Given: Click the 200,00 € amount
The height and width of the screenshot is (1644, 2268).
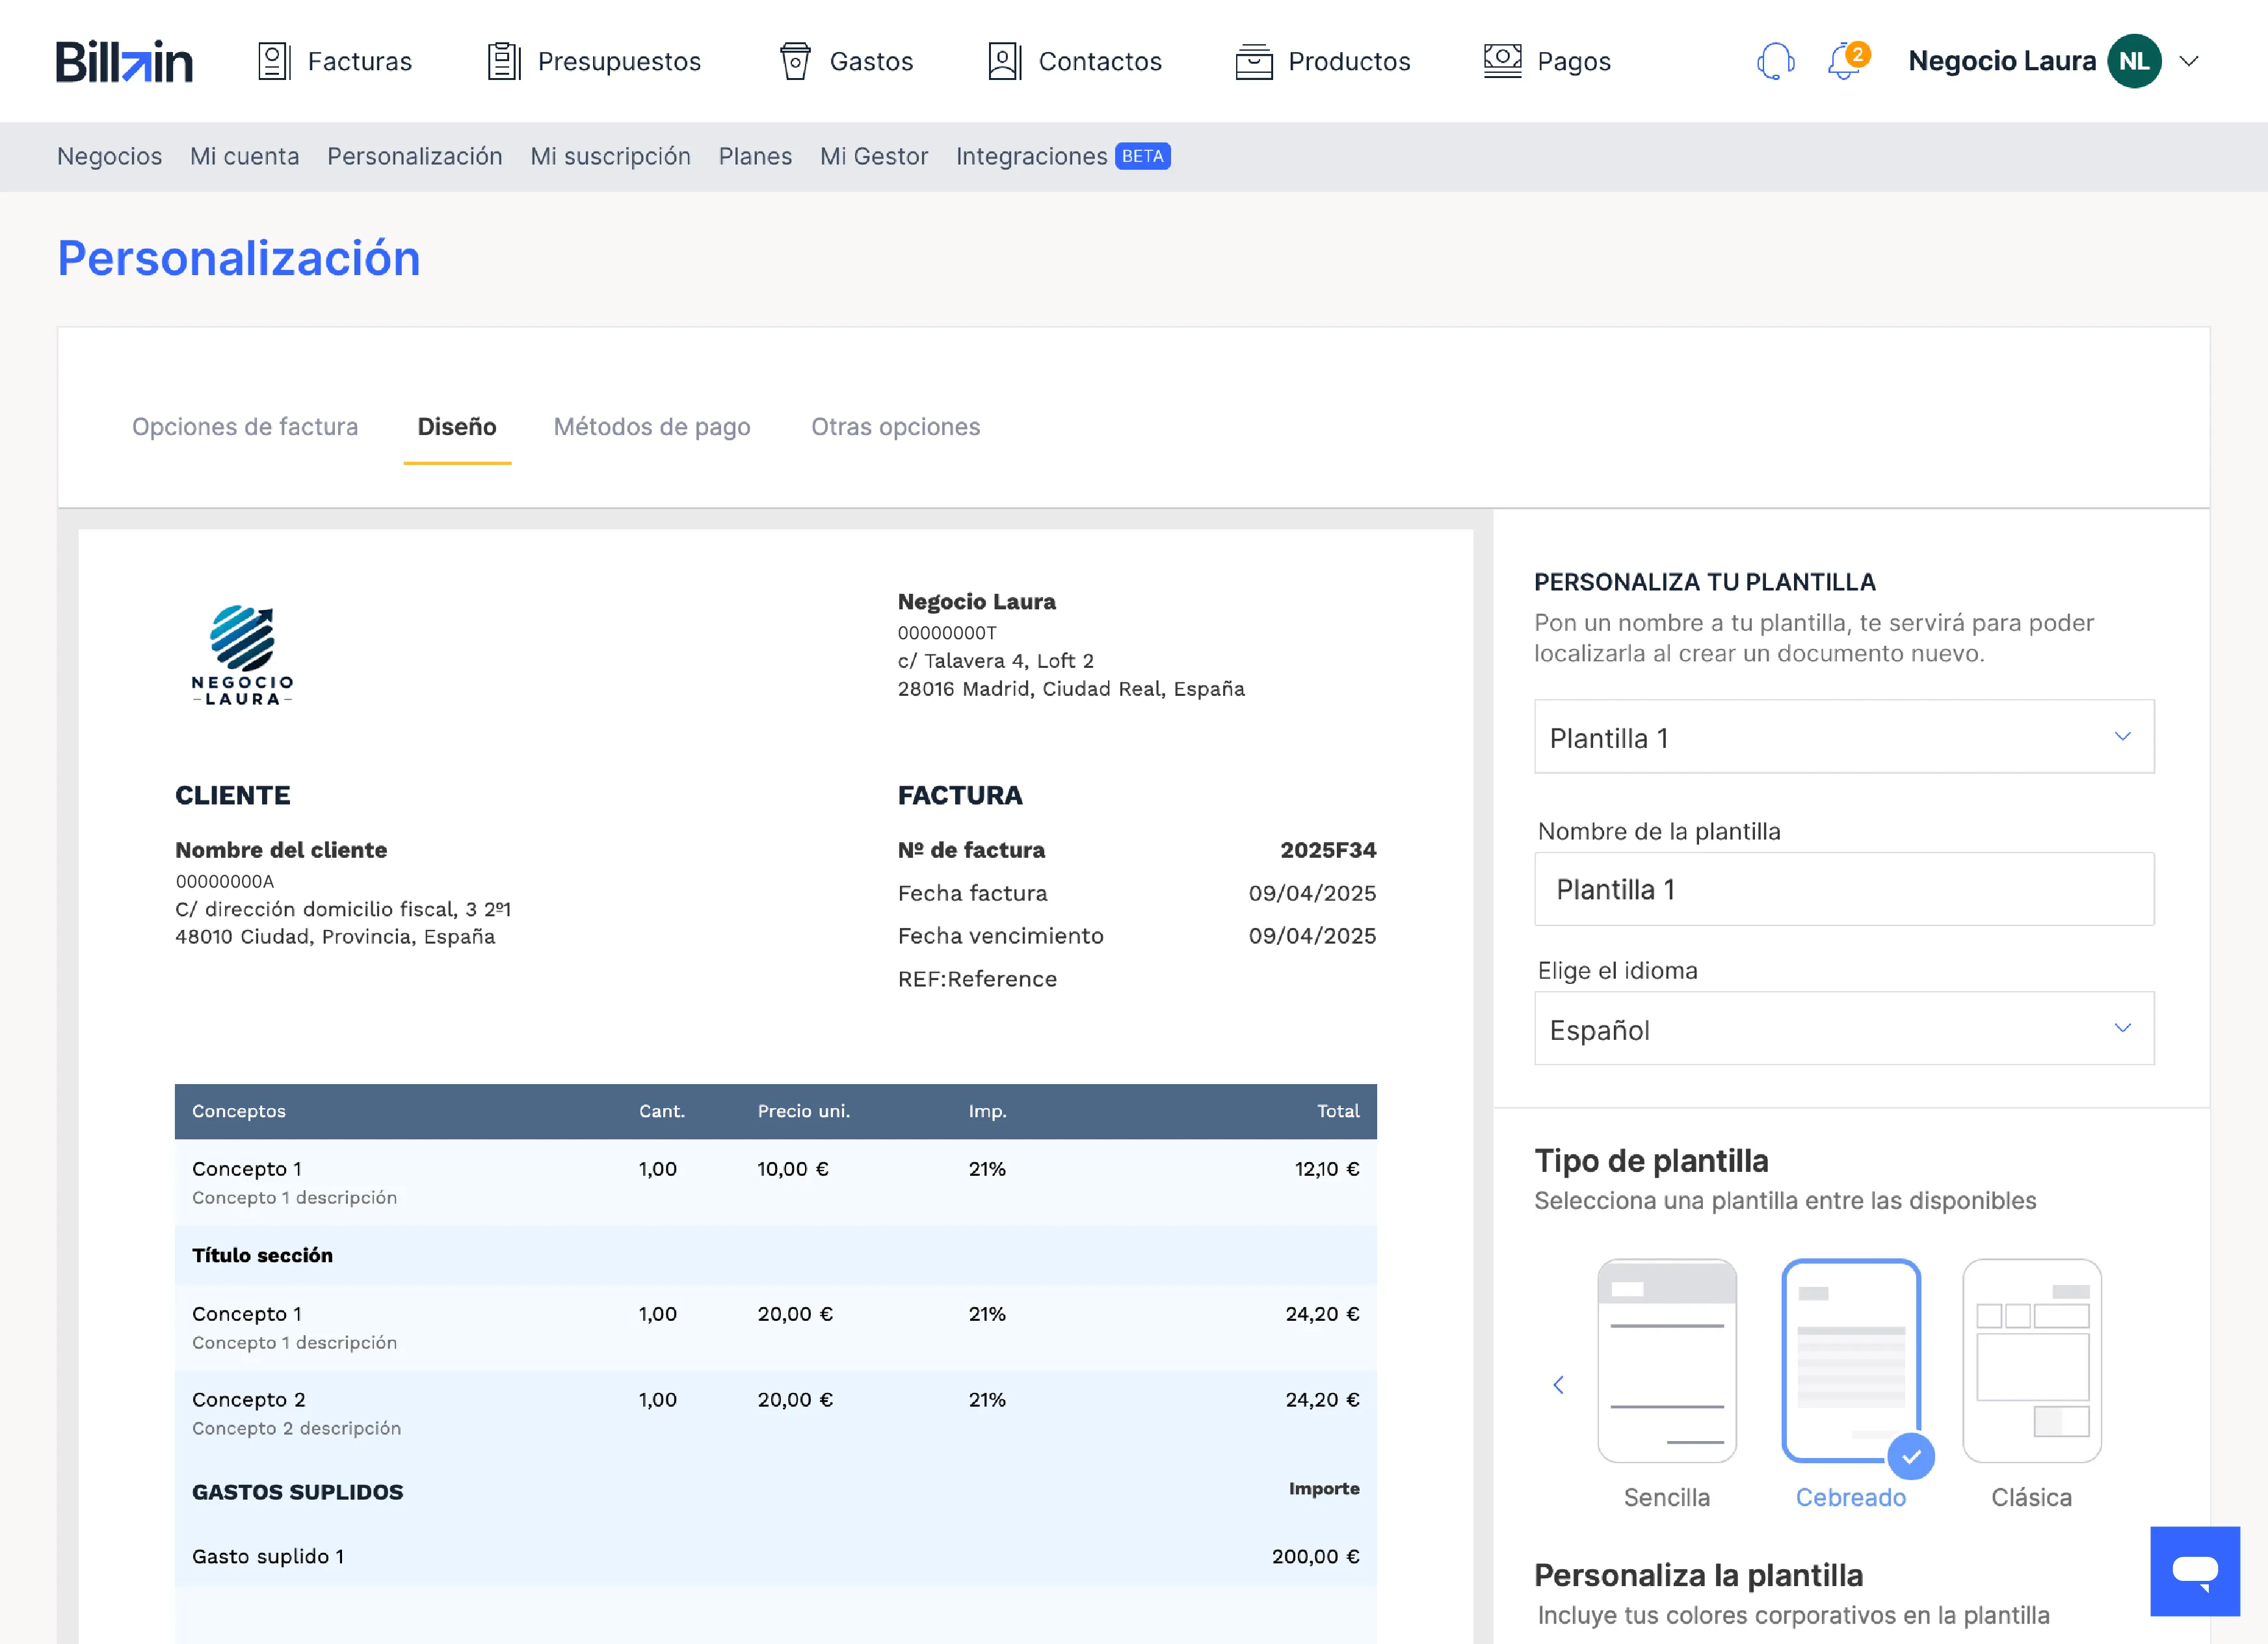Looking at the screenshot, I should click(x=1316, y=1556).
